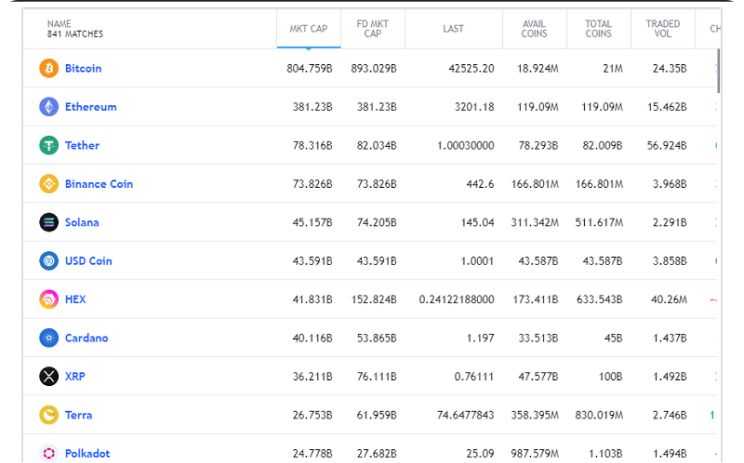Screen dimensions: 744x463
Task: Select Bitcoin last price 42525.20
Action: click(471, 68)
